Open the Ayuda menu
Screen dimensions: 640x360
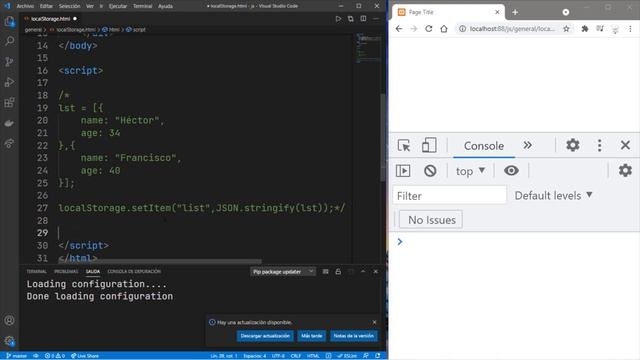click(x=165, y=6)
